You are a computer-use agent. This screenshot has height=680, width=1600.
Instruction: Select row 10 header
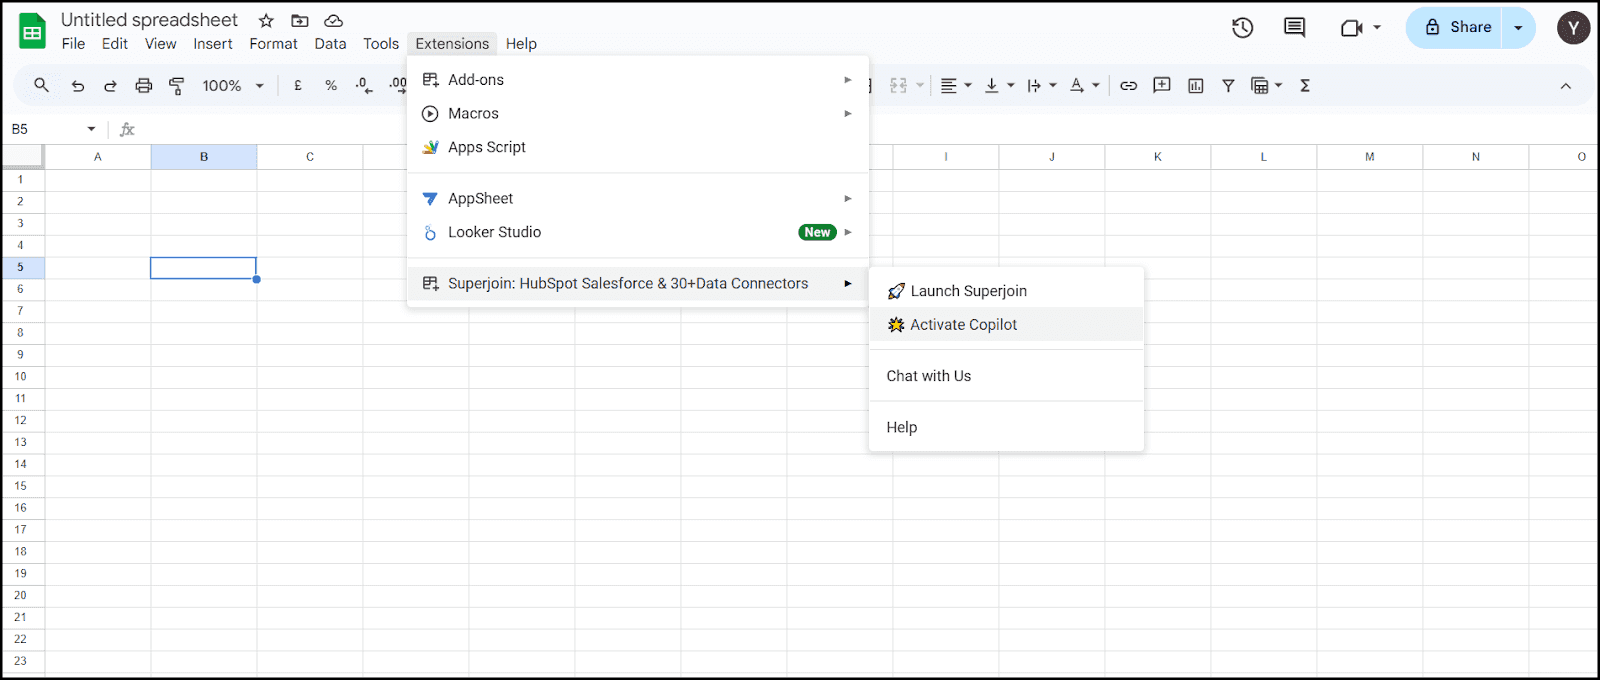21,377
